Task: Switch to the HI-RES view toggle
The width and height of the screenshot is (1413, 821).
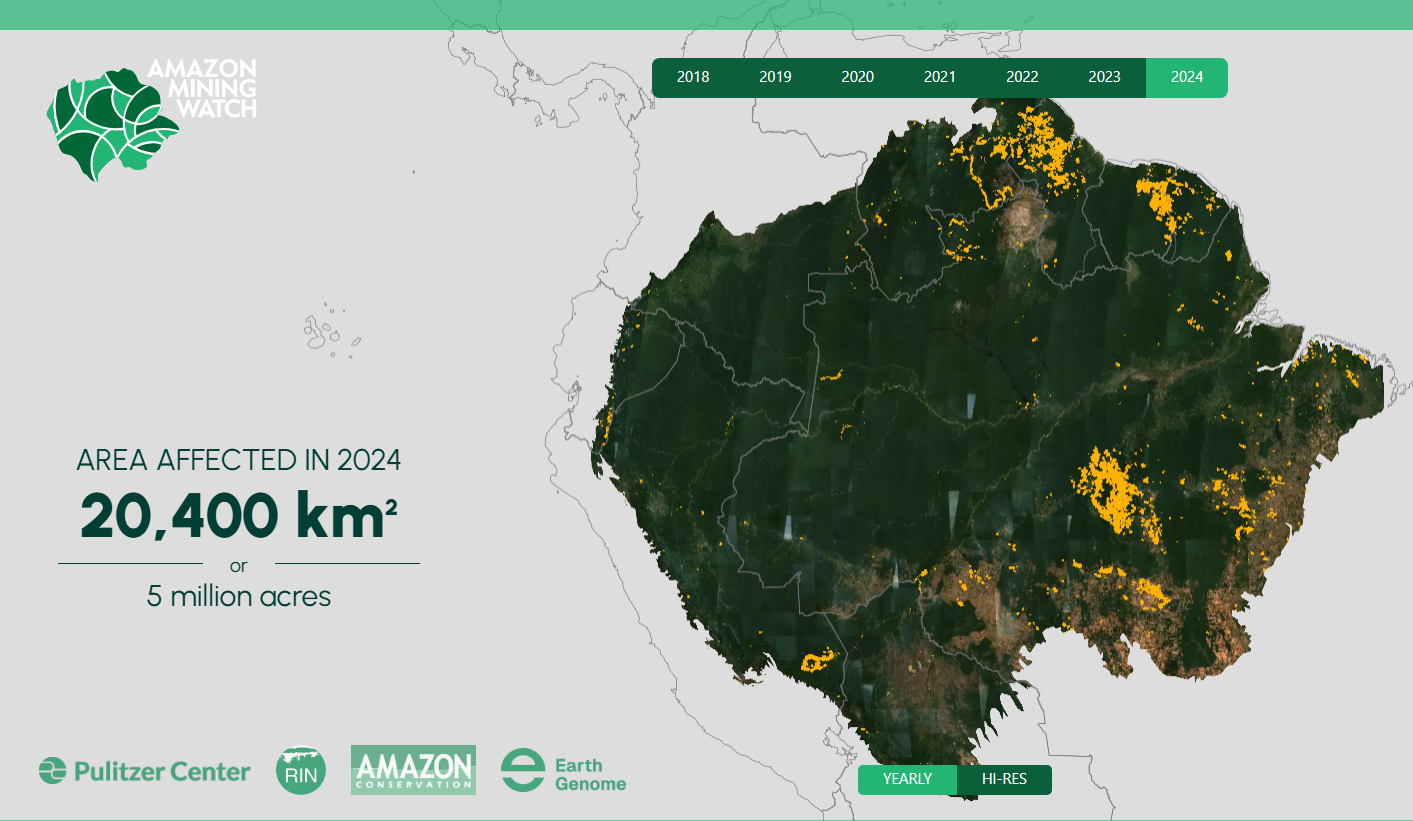Action: 1005,780
